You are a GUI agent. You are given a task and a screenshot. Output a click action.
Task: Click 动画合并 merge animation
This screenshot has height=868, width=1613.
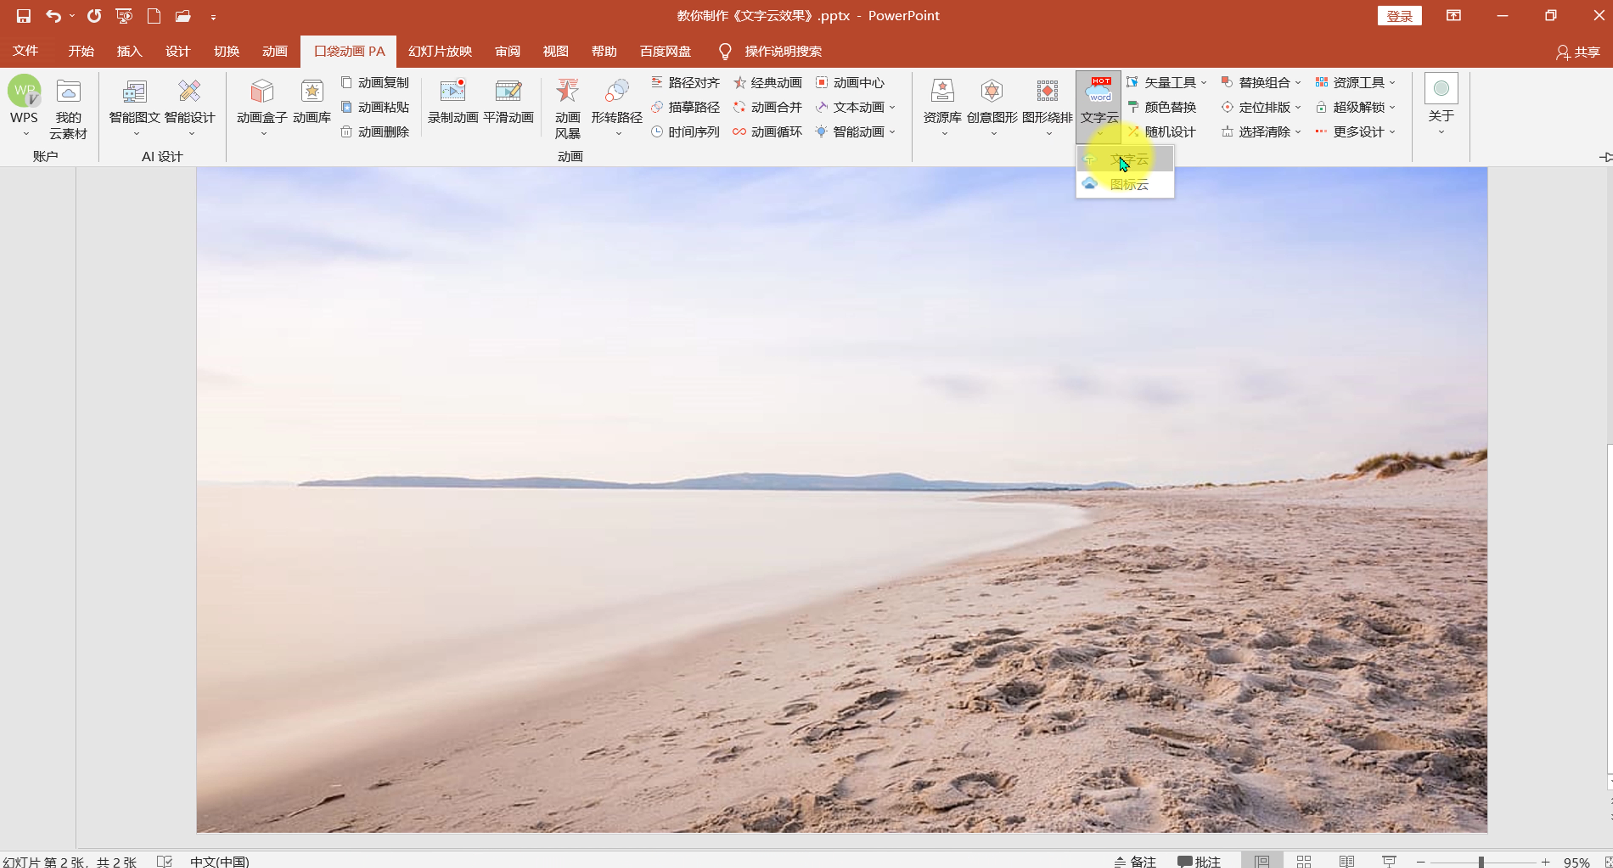coord(768,107)
